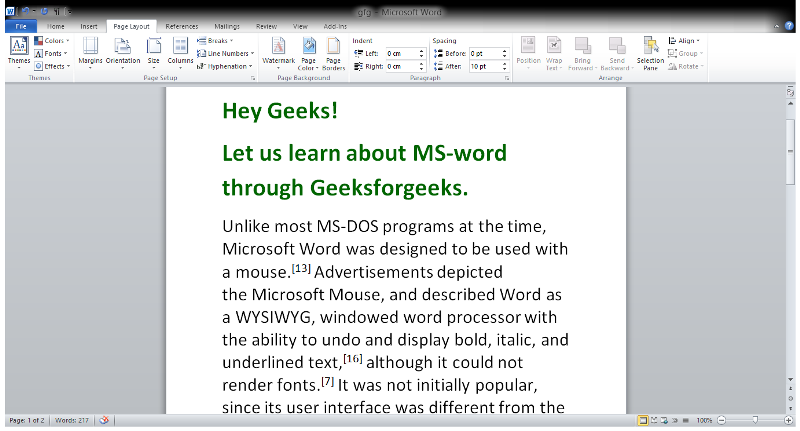Screen dimensions: 800x431
Task: Expand the Align dropdown
Action: pyautogui.click(x=684, y=40)
